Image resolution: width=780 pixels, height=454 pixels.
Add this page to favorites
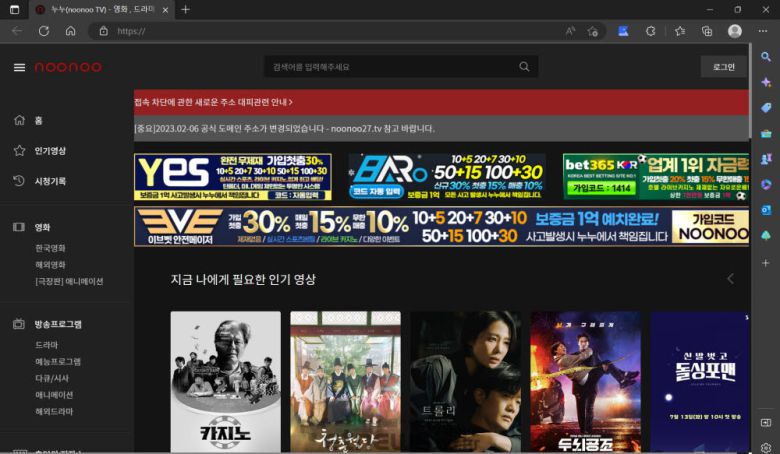pyautogui.click(x=592, y=31)
